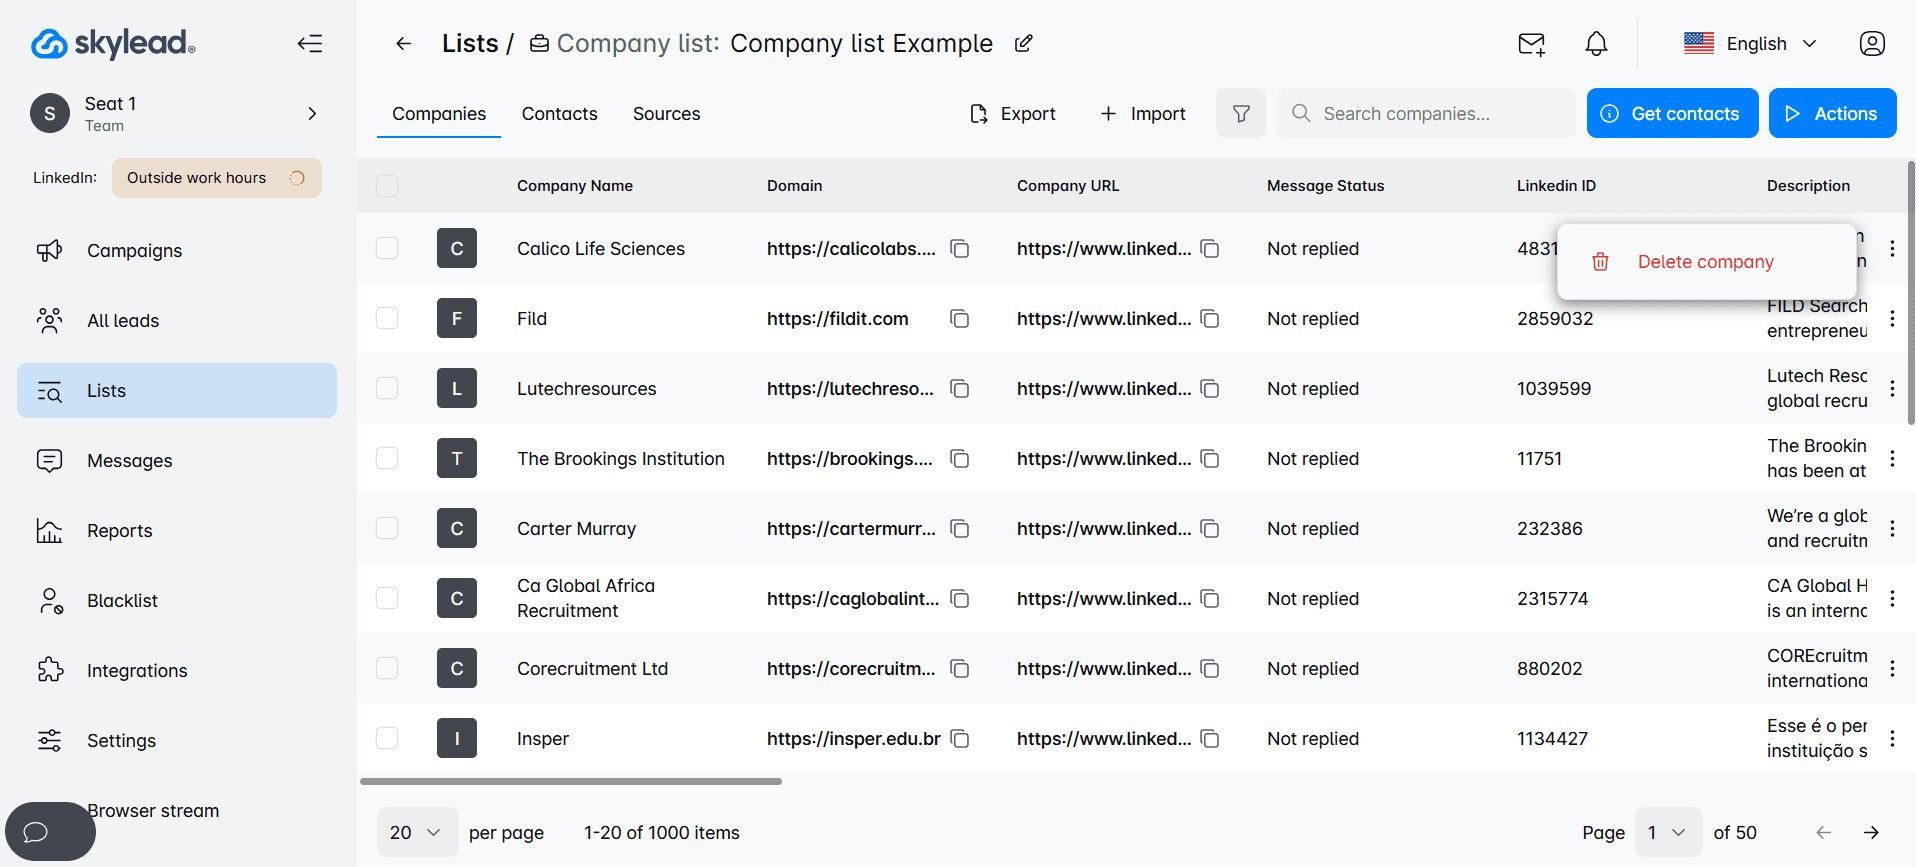Screen dimensions: 1916x867
Task: Open the row menu for Insper
Action: coord(1892,738)
